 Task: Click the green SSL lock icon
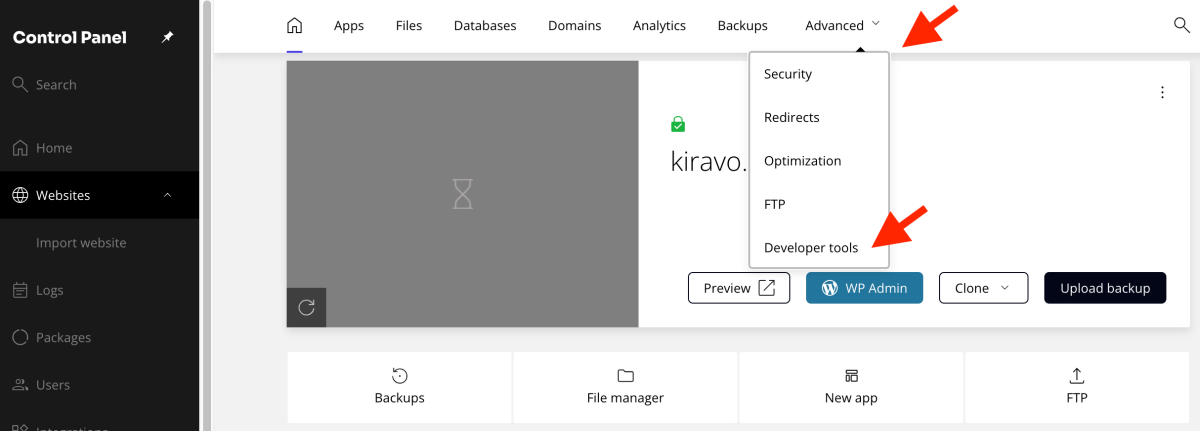pos(678,125)
